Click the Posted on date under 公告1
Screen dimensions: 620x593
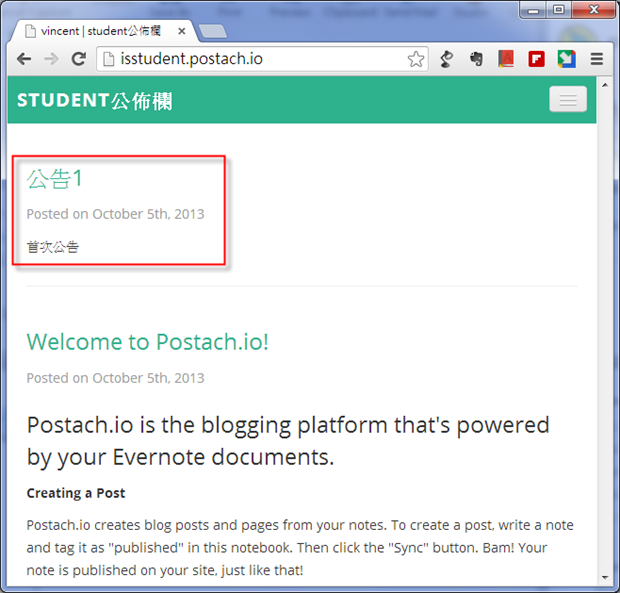(x=115, y=214)
